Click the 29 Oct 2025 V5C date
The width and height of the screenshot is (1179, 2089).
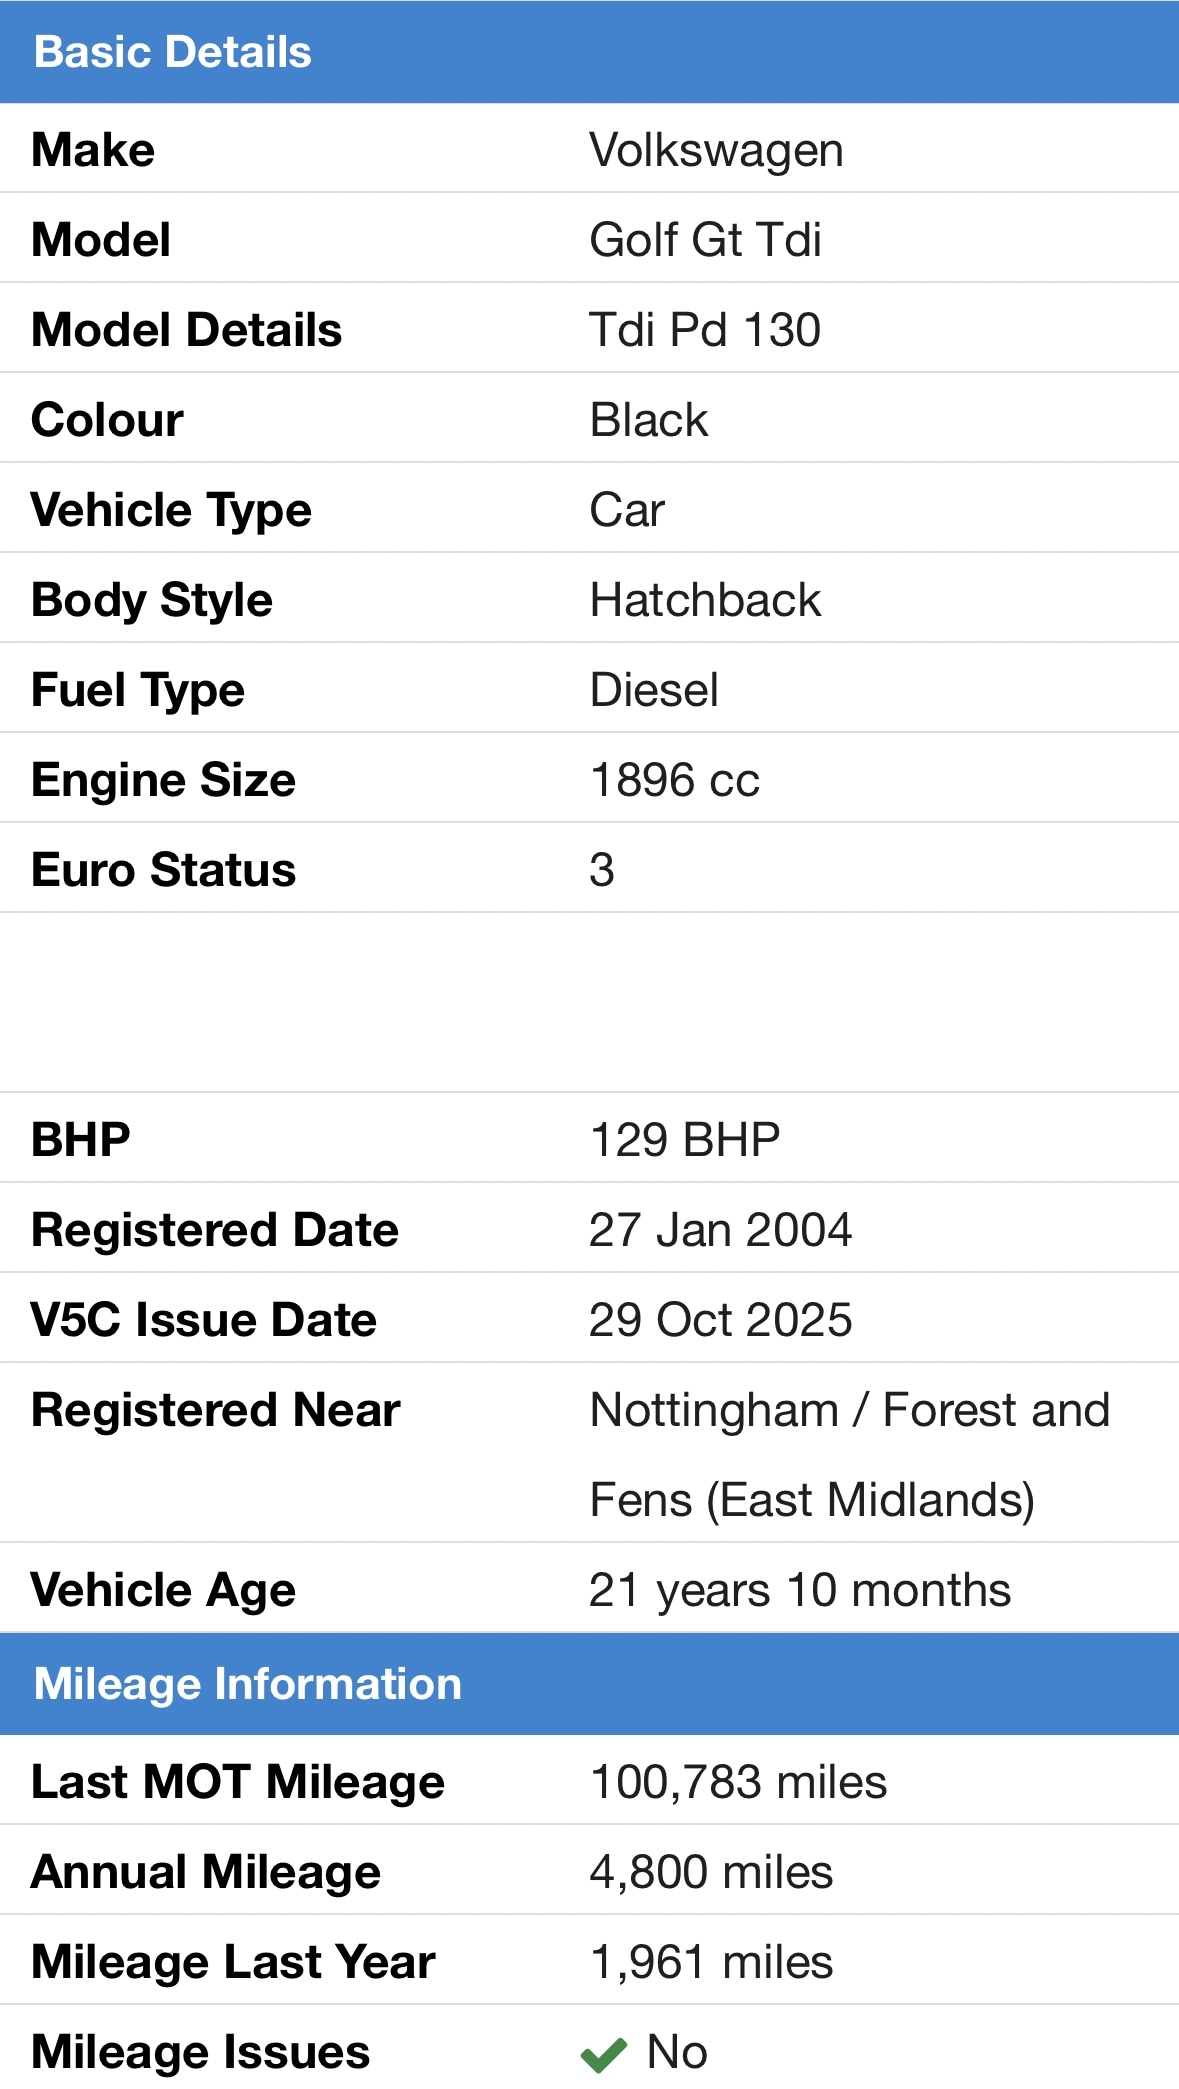720,1320
